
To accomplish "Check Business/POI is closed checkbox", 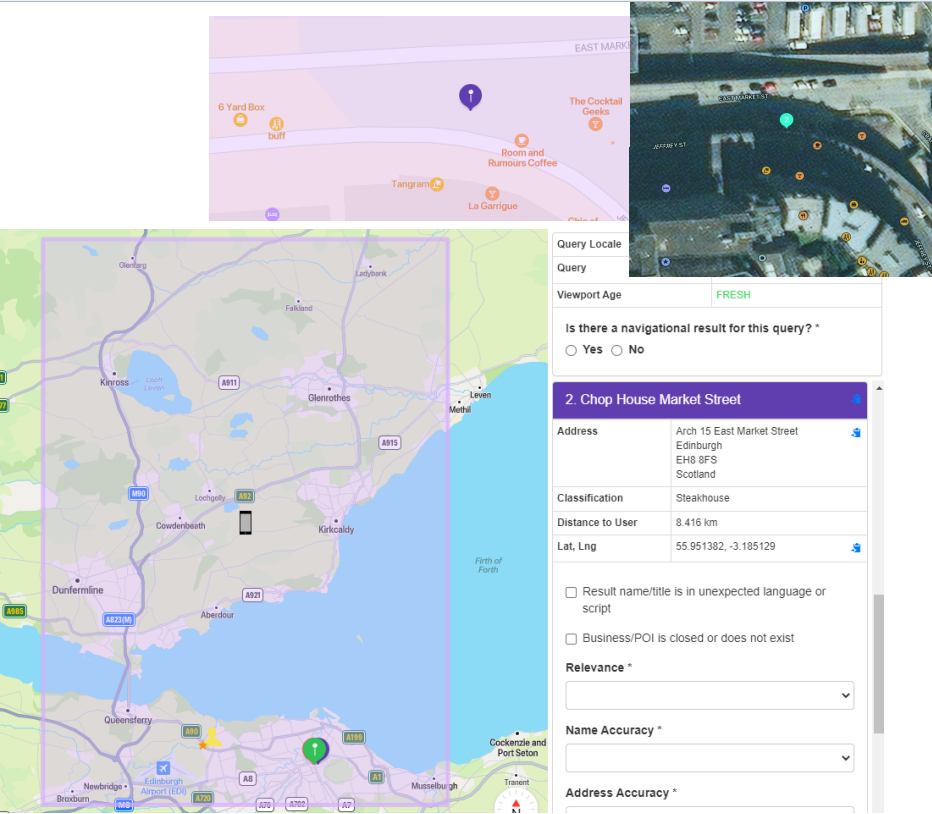I will click(x=571, y=639).
